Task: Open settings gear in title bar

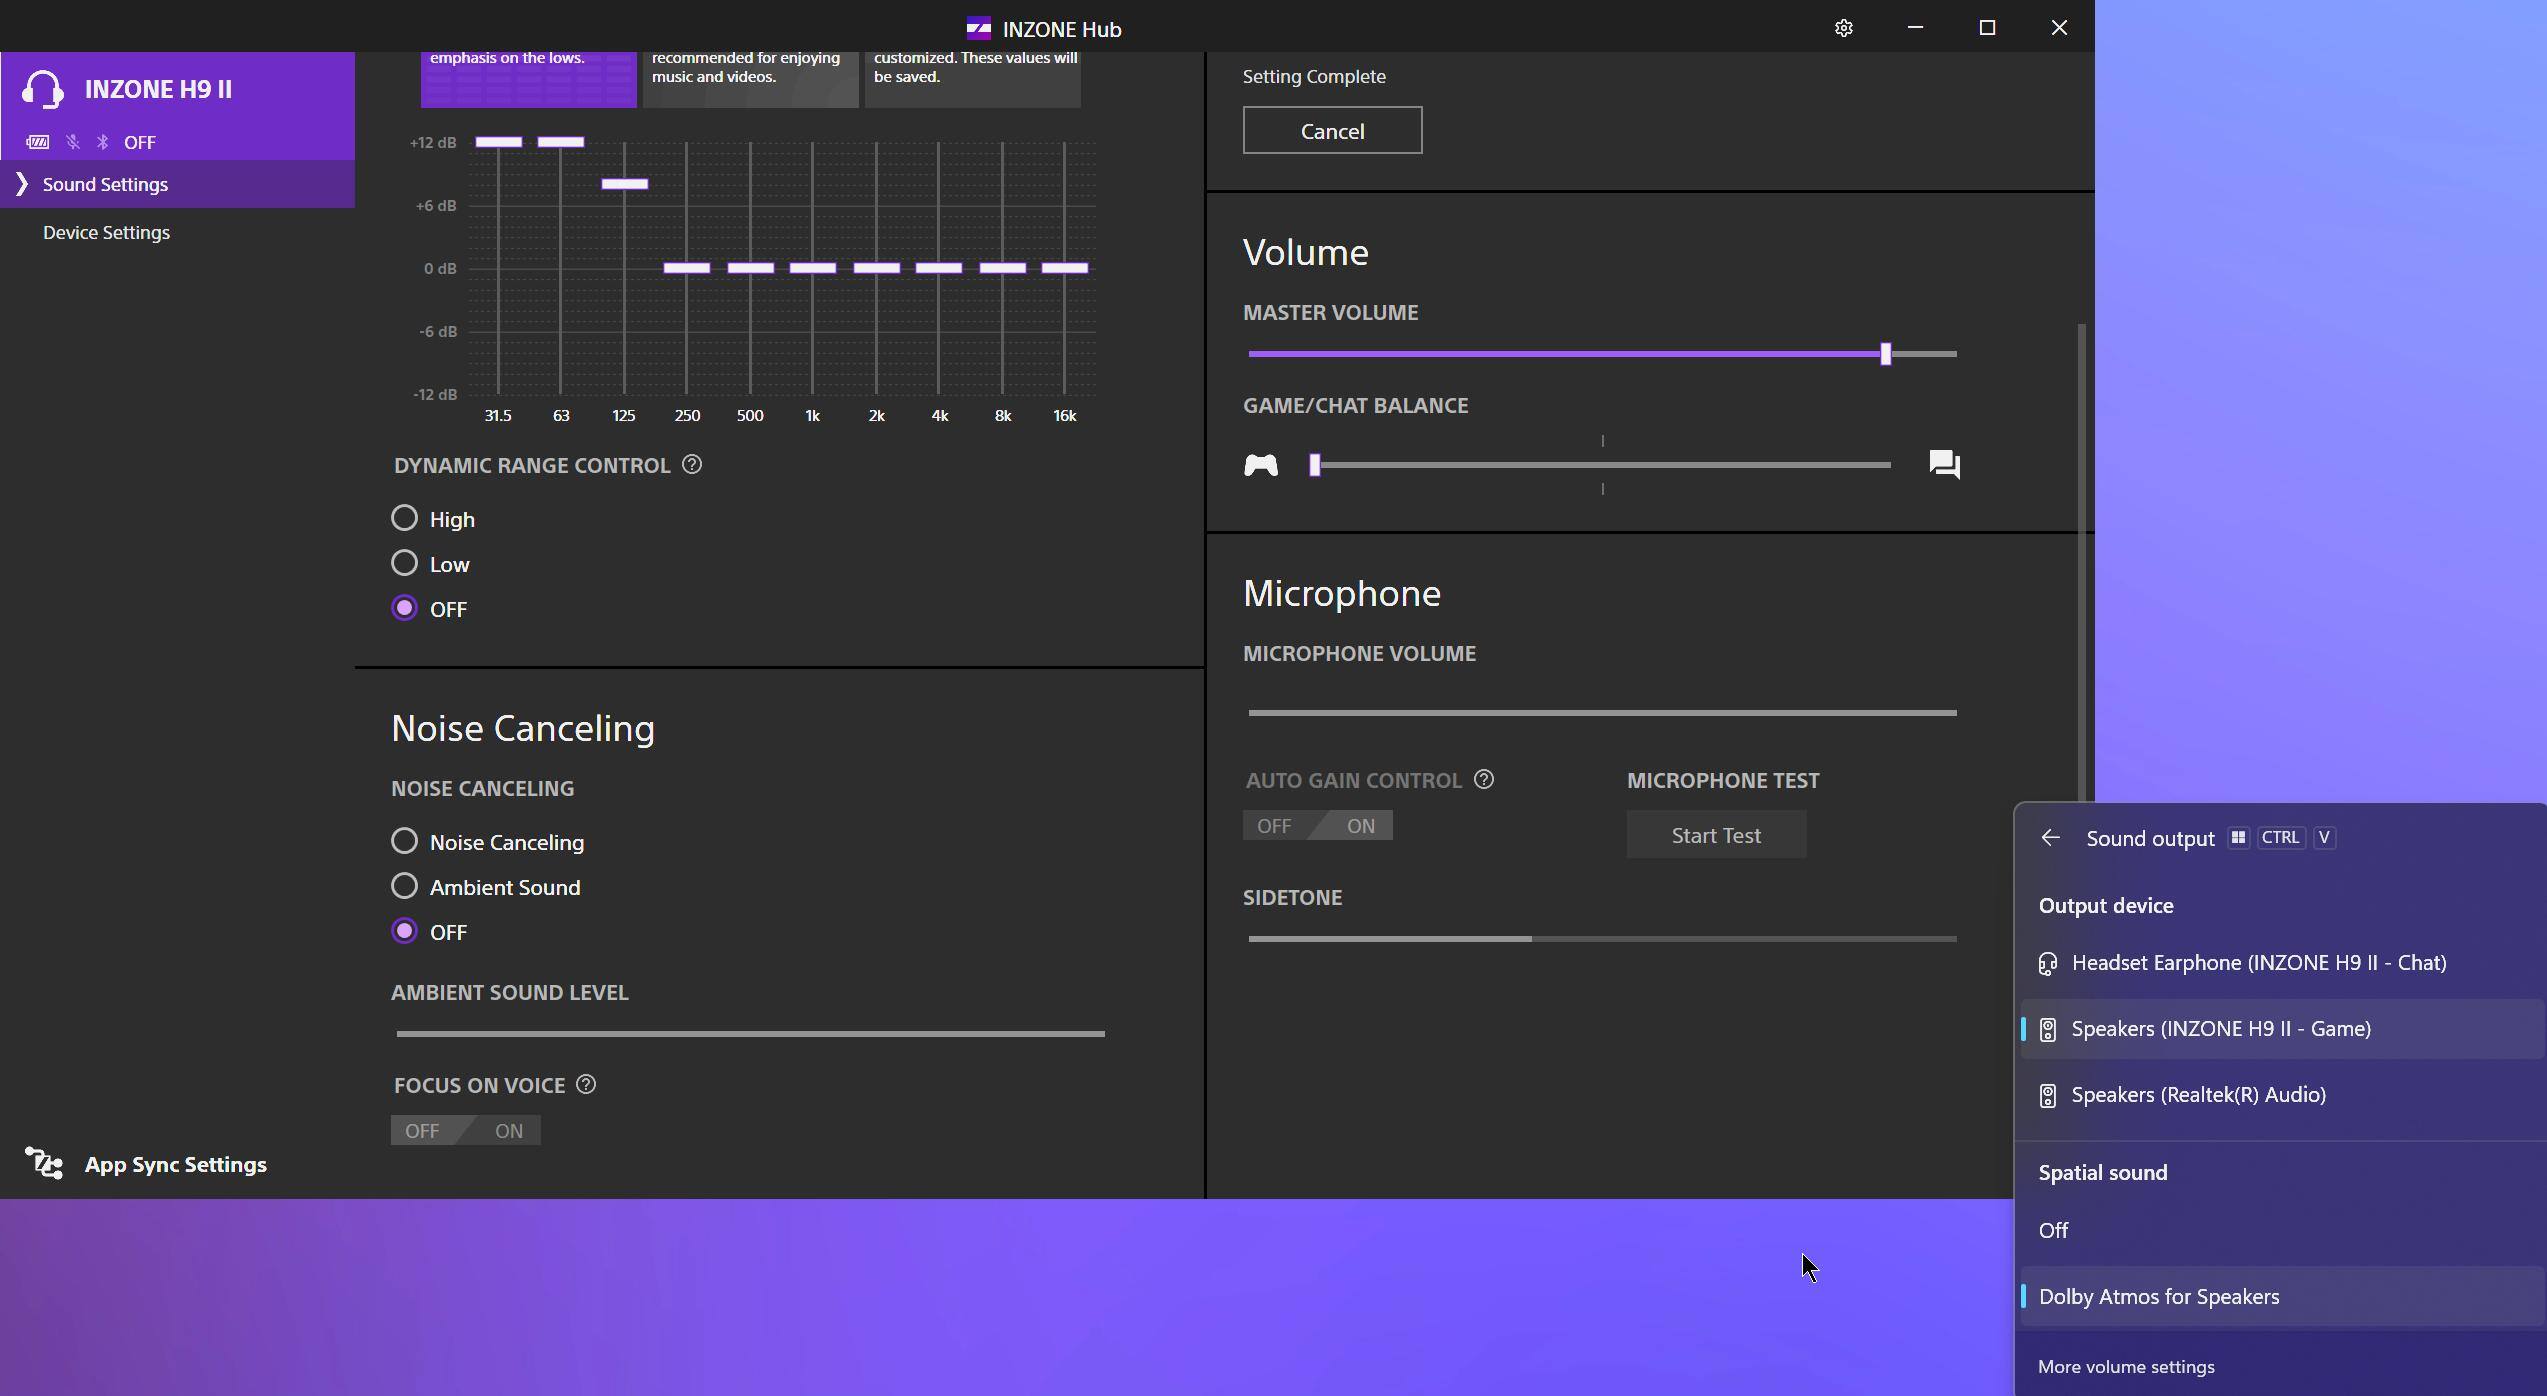Action: click(x=1843, y=28)
